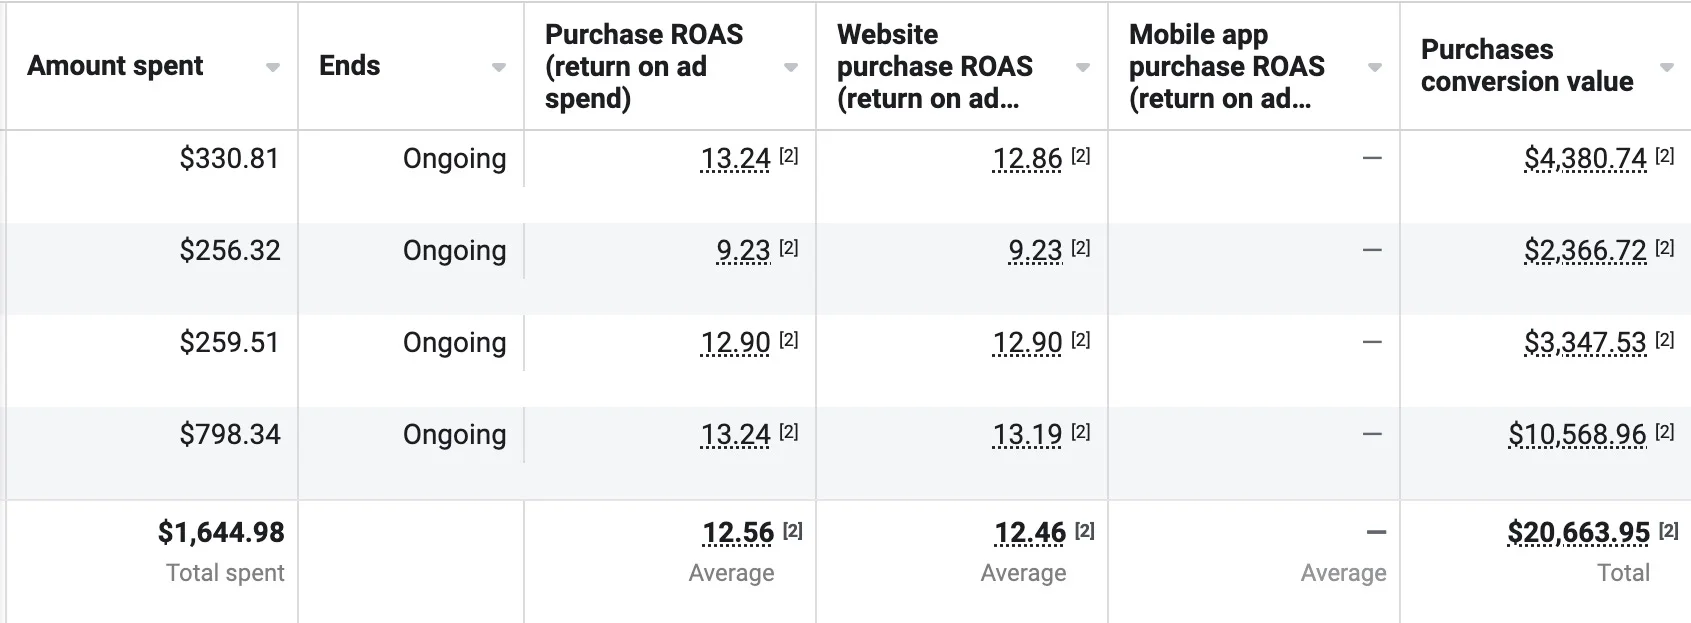Click the $2,366.72 purchases conversion value
Screen dimensions: 1691x623
[1585, 251]
